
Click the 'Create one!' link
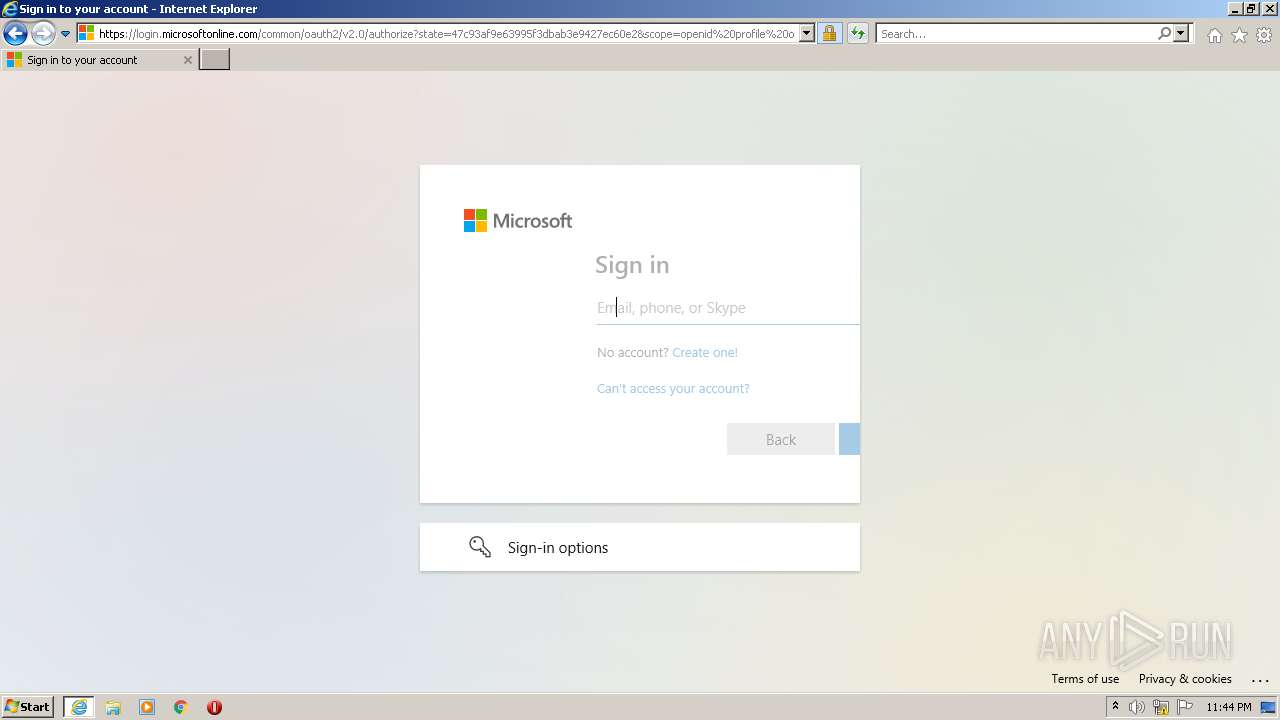(705, 353)
